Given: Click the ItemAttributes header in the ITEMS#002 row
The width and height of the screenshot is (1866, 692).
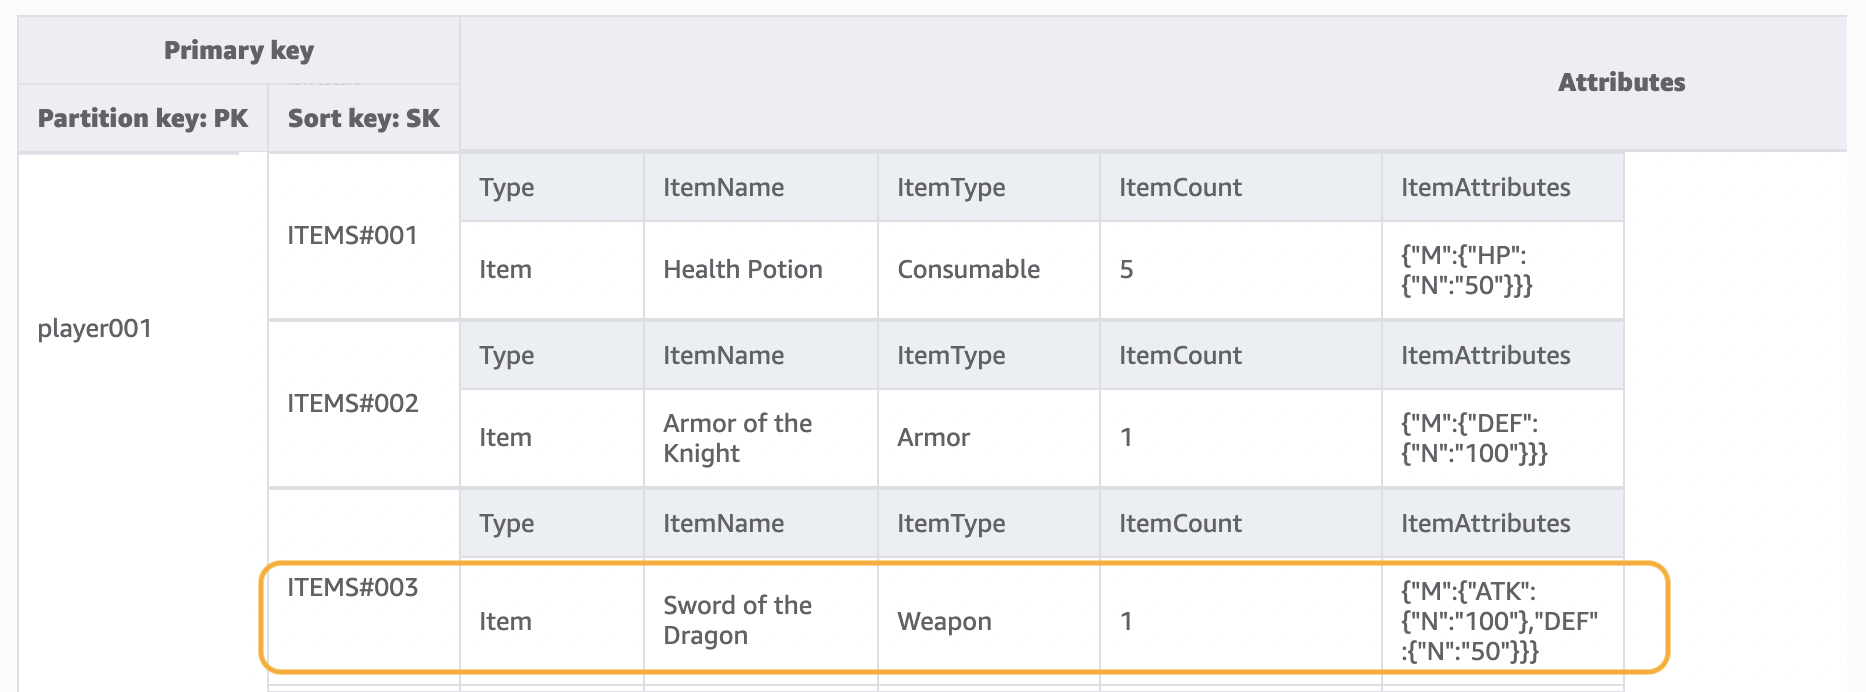Looking at the screenshot, I should click(x=1485, y=356).
